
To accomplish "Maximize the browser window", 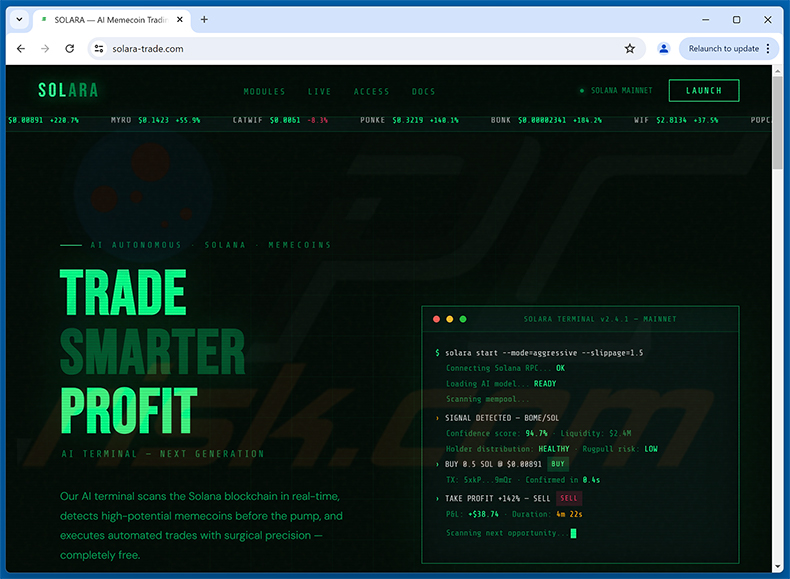I will (737, 20).
